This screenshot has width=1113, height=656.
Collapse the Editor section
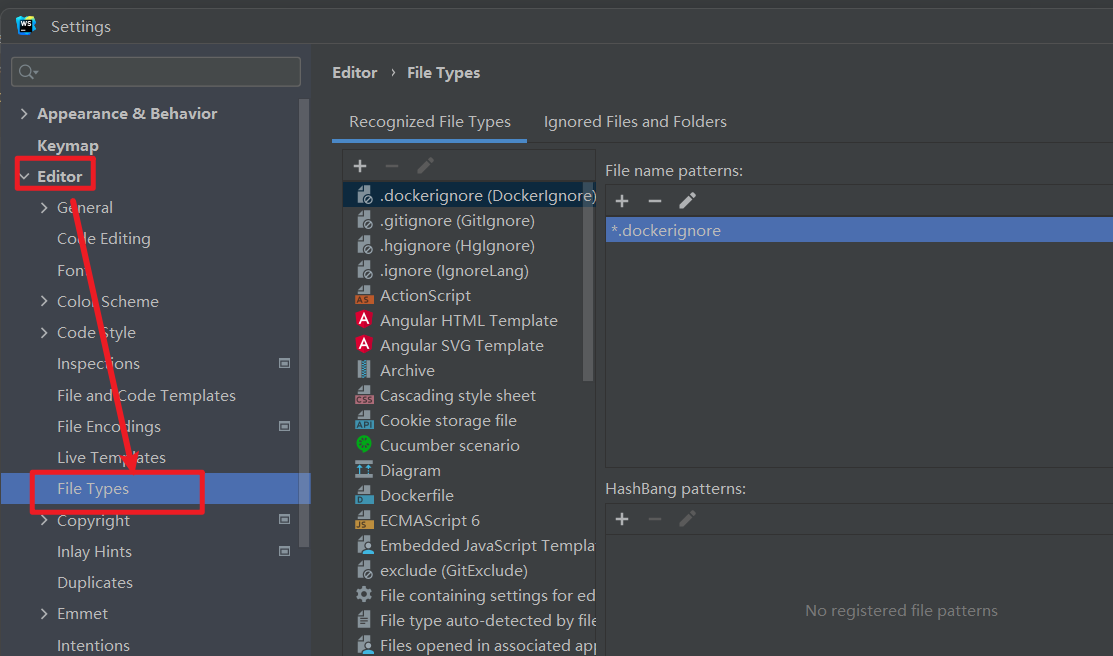tap(24, 176)
